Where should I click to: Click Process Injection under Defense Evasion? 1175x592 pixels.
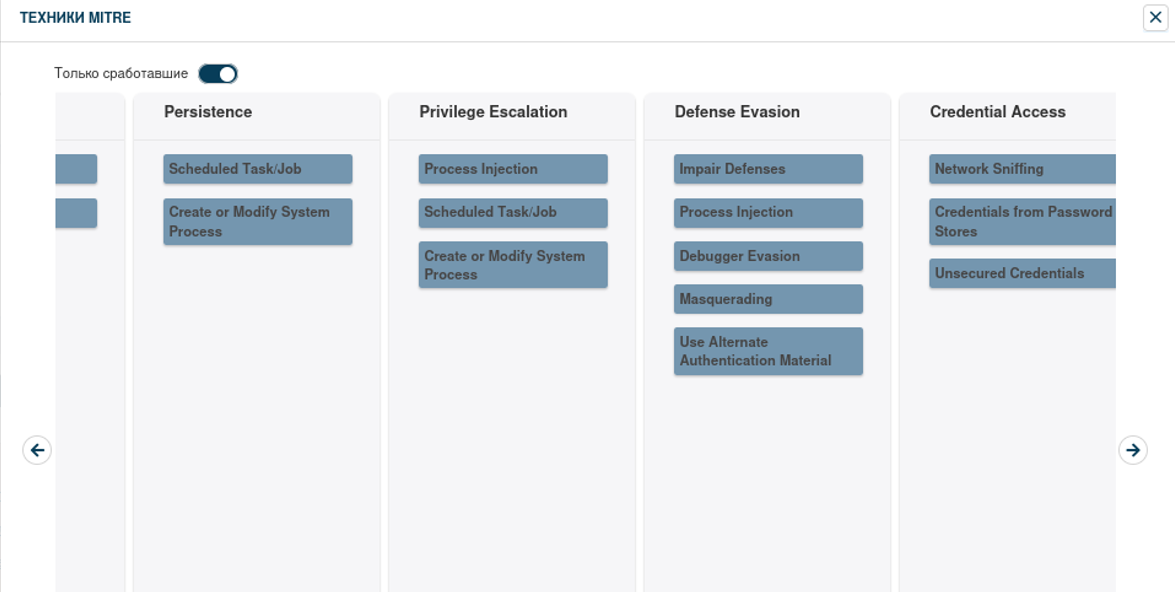(767, 212)
